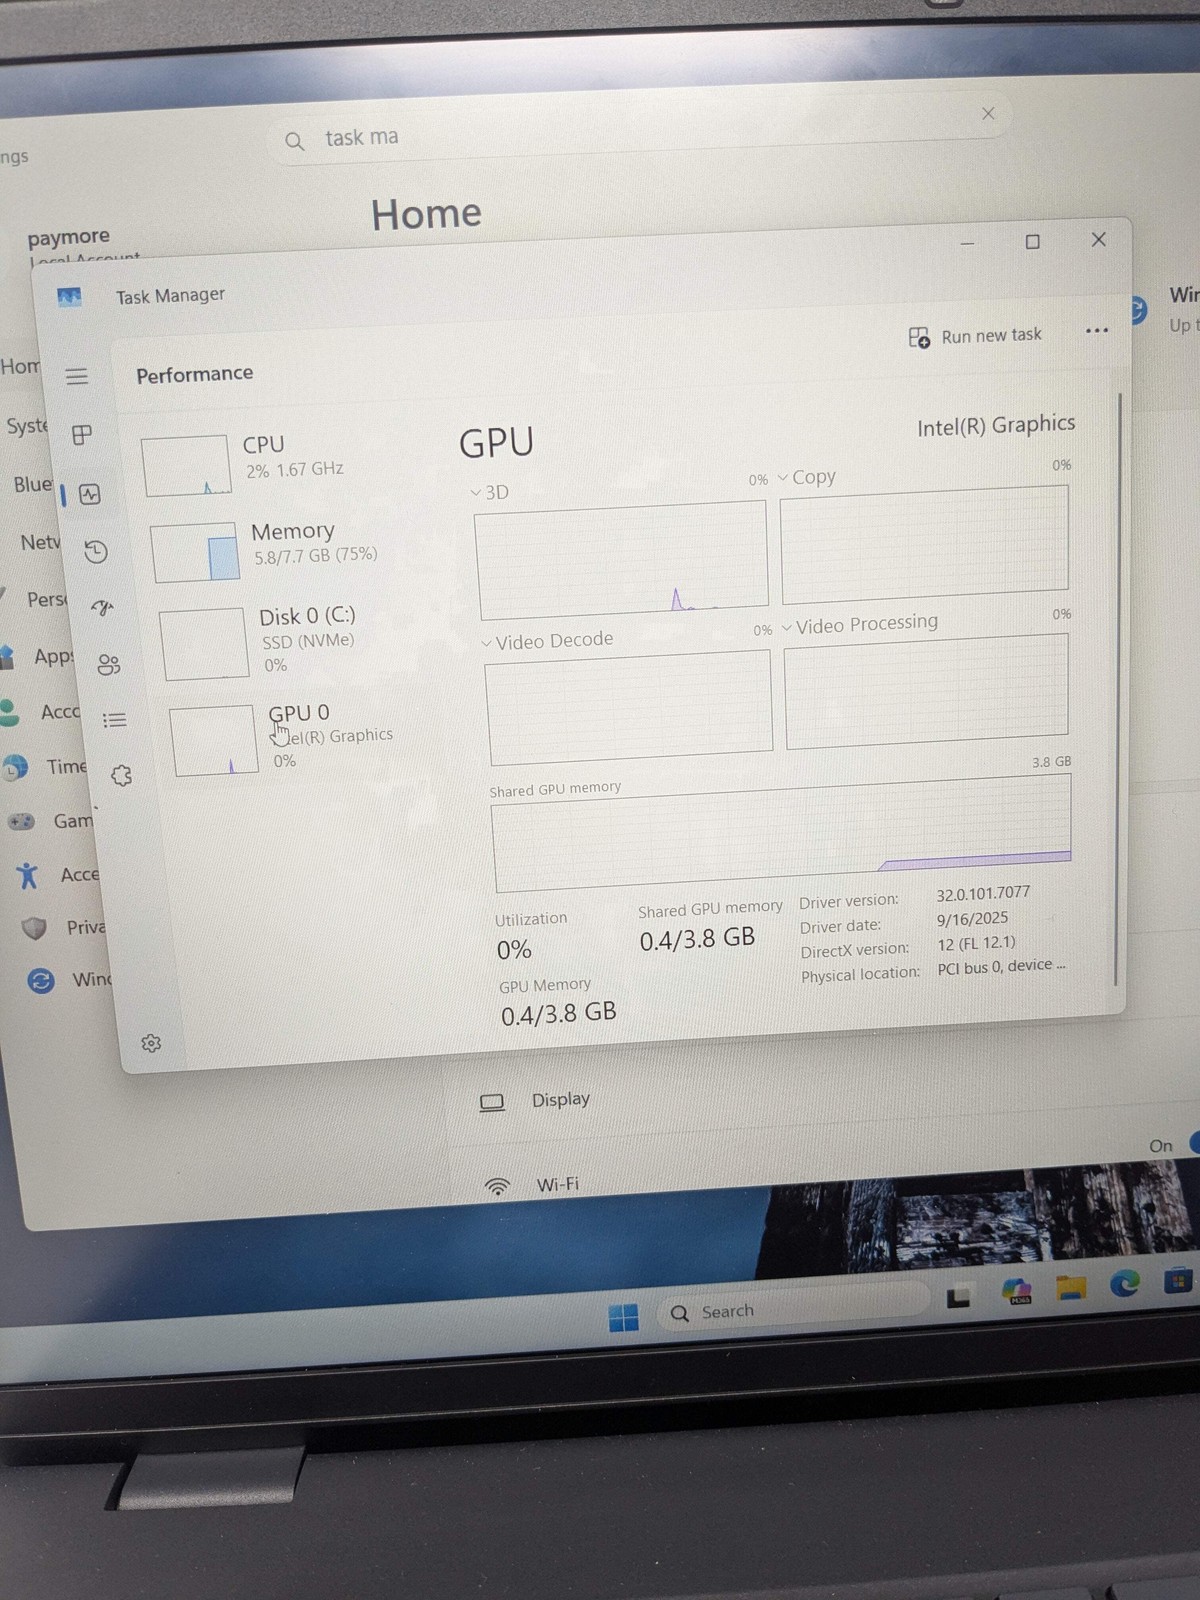Open the Copilot icon on the taskbar
The height and width of the screenshot is (1600, 1200).
coord(1016,1291)
